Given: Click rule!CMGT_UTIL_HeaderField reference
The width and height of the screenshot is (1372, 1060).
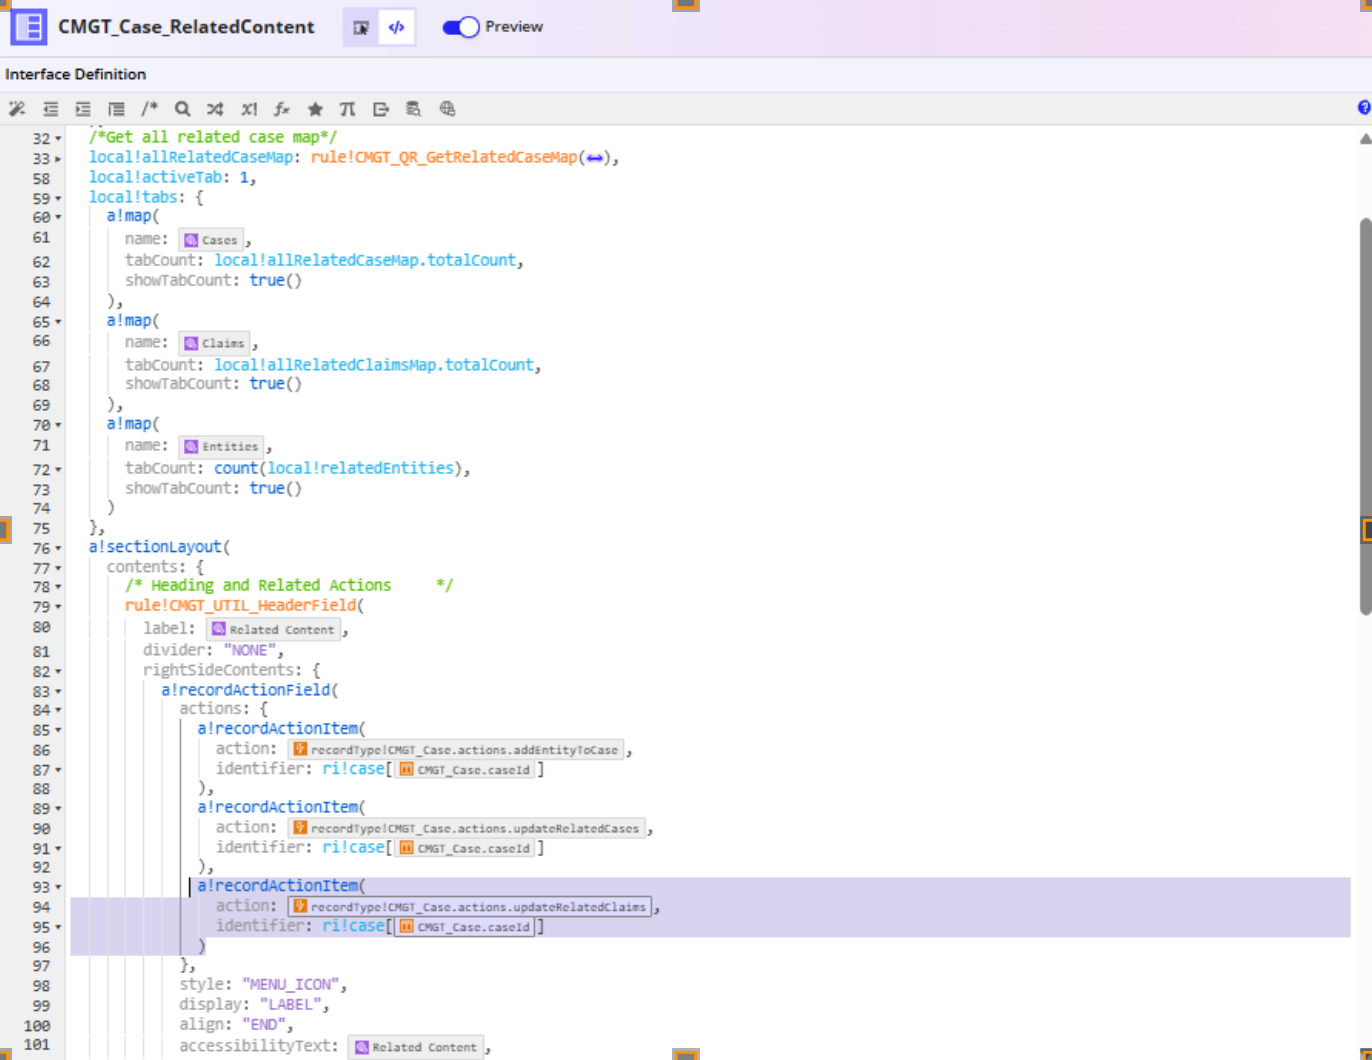Looking at the screenshot, I should click(240, 605).
